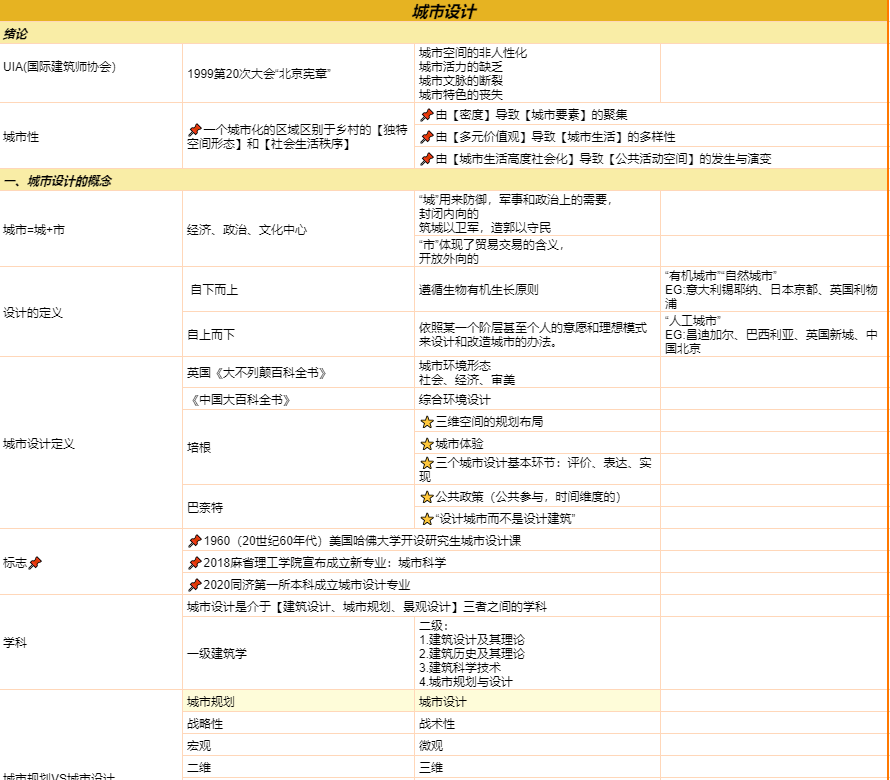
Task: Click the pushpin before 2018麻省理工学院 entry
Action: [x=194, y=562]
